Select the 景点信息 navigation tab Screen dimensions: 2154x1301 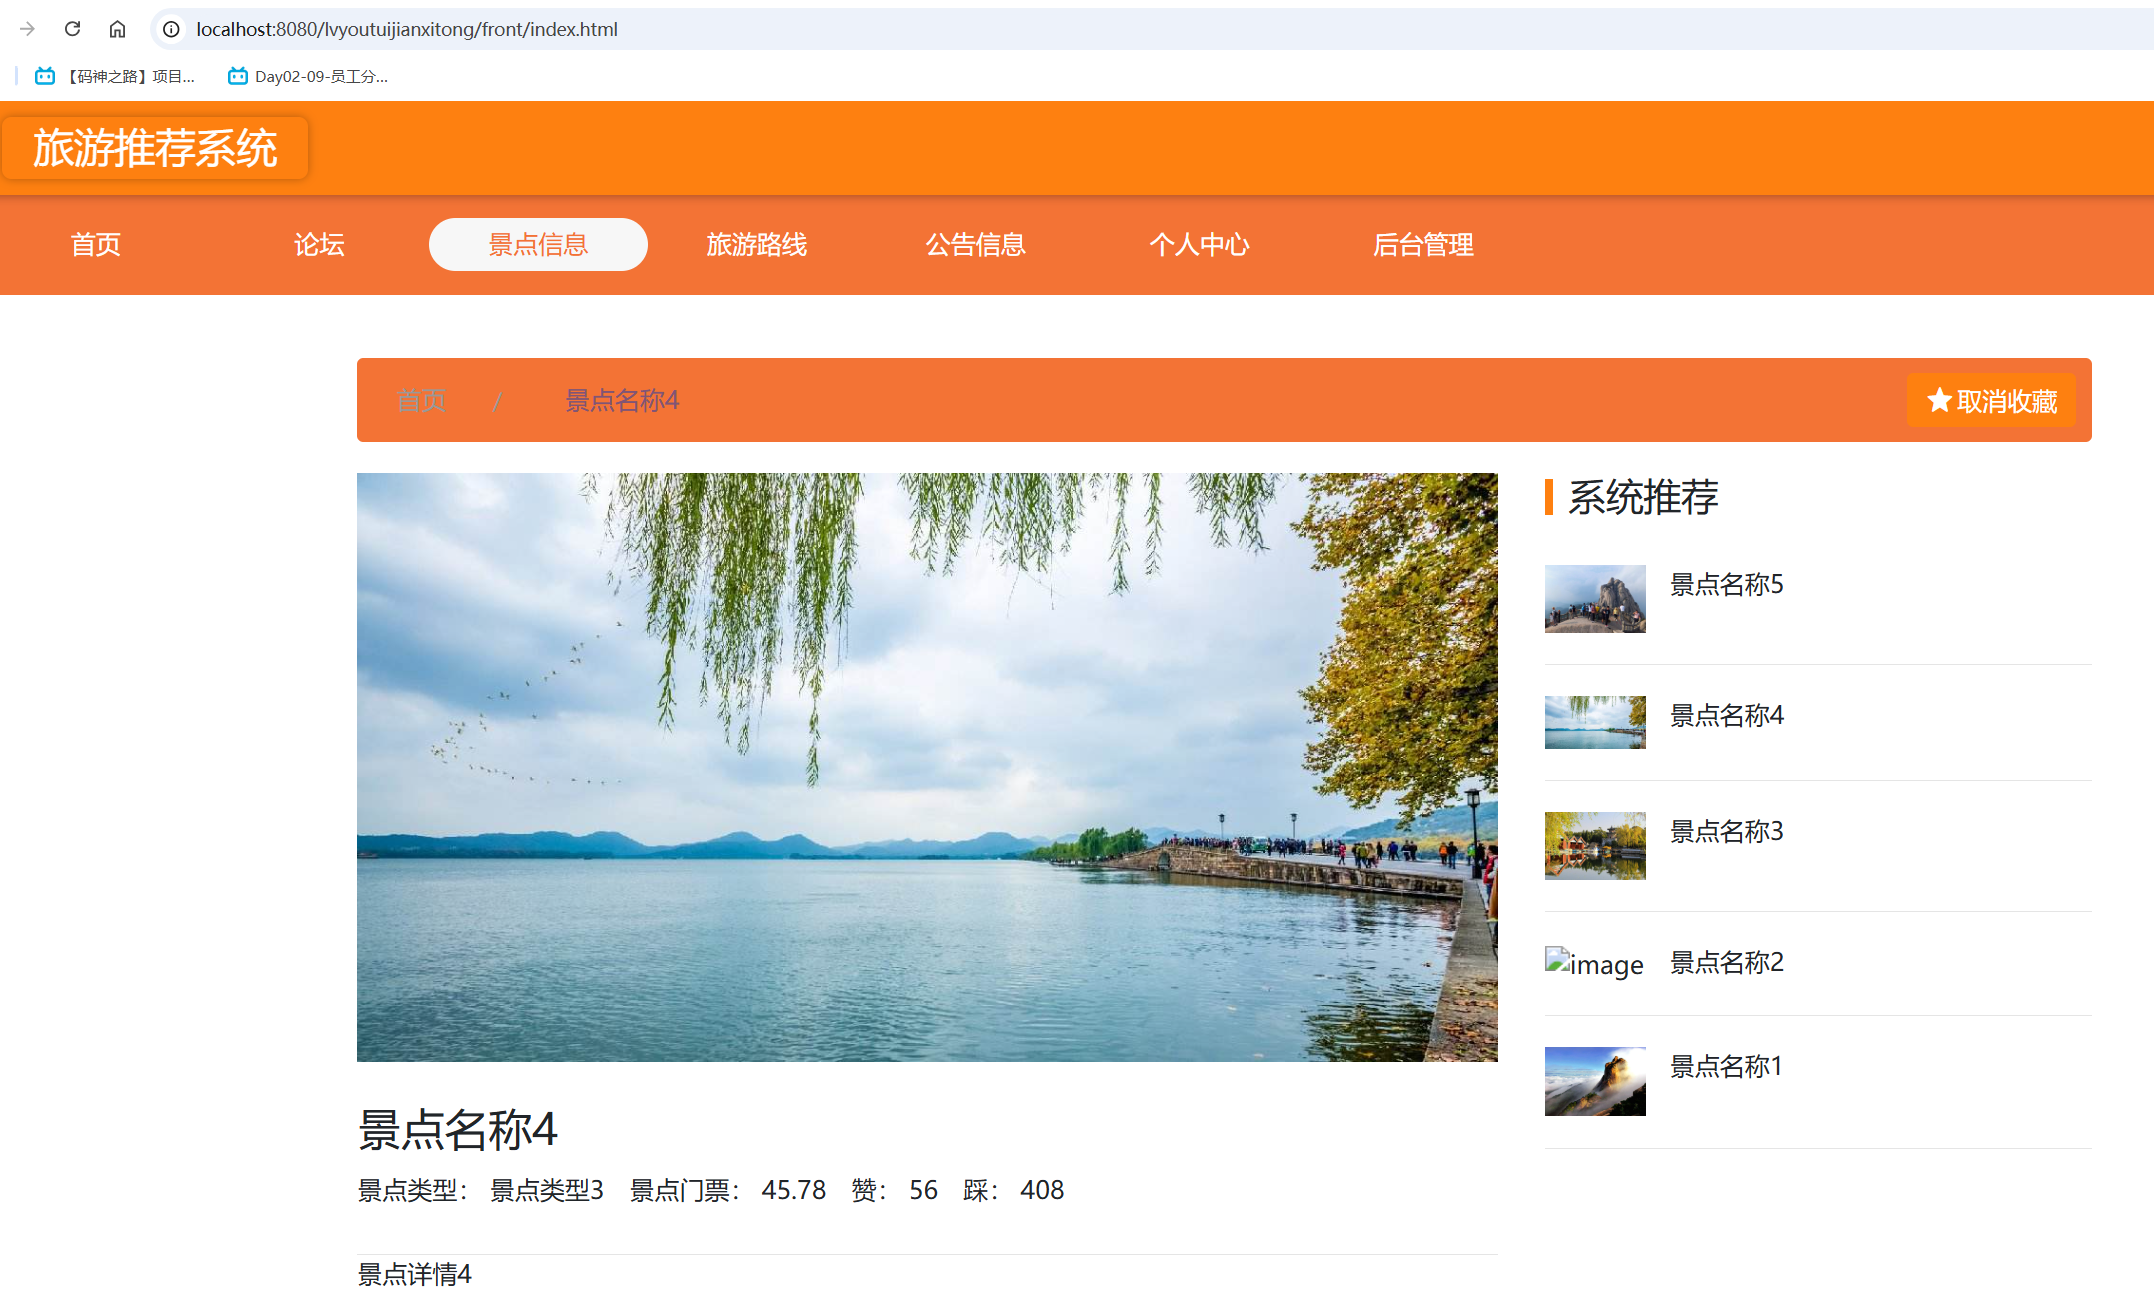538,245
